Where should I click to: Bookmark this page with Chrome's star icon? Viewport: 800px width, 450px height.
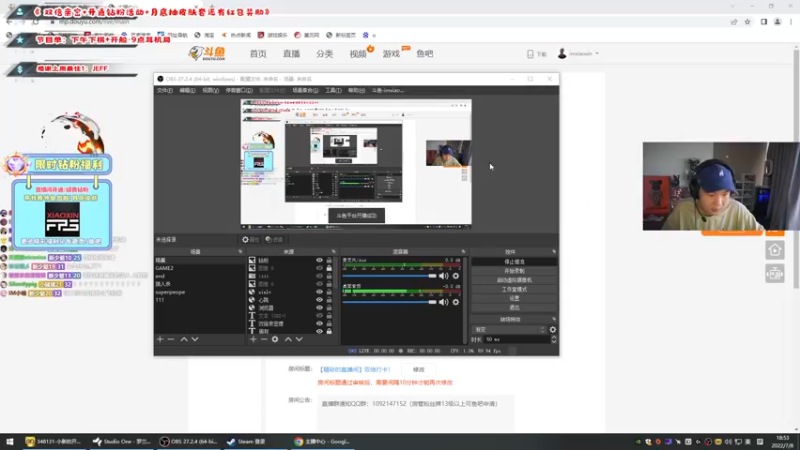point(747,22)
